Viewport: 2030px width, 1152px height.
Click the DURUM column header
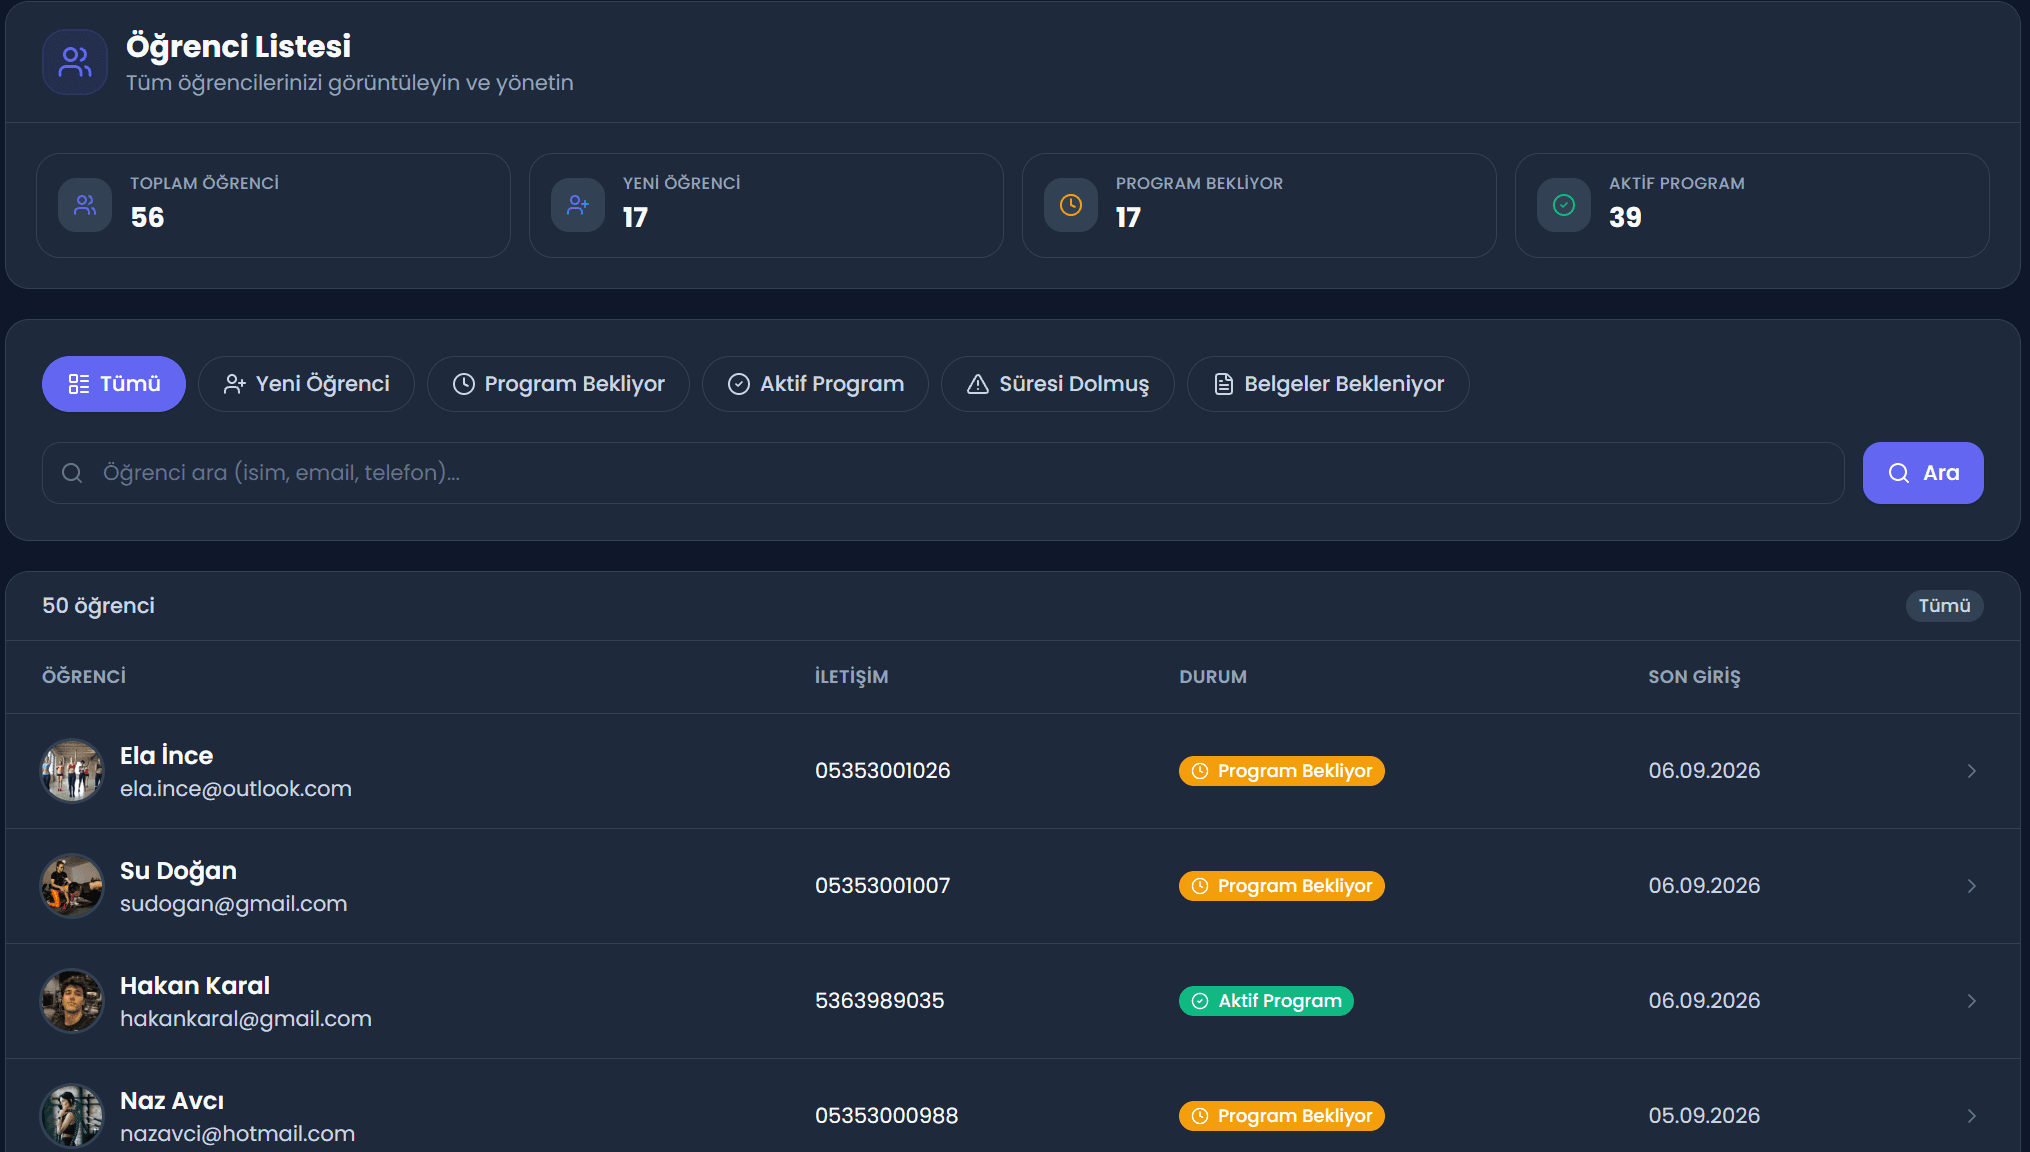pyautogui.click(x=1213, y=677)
